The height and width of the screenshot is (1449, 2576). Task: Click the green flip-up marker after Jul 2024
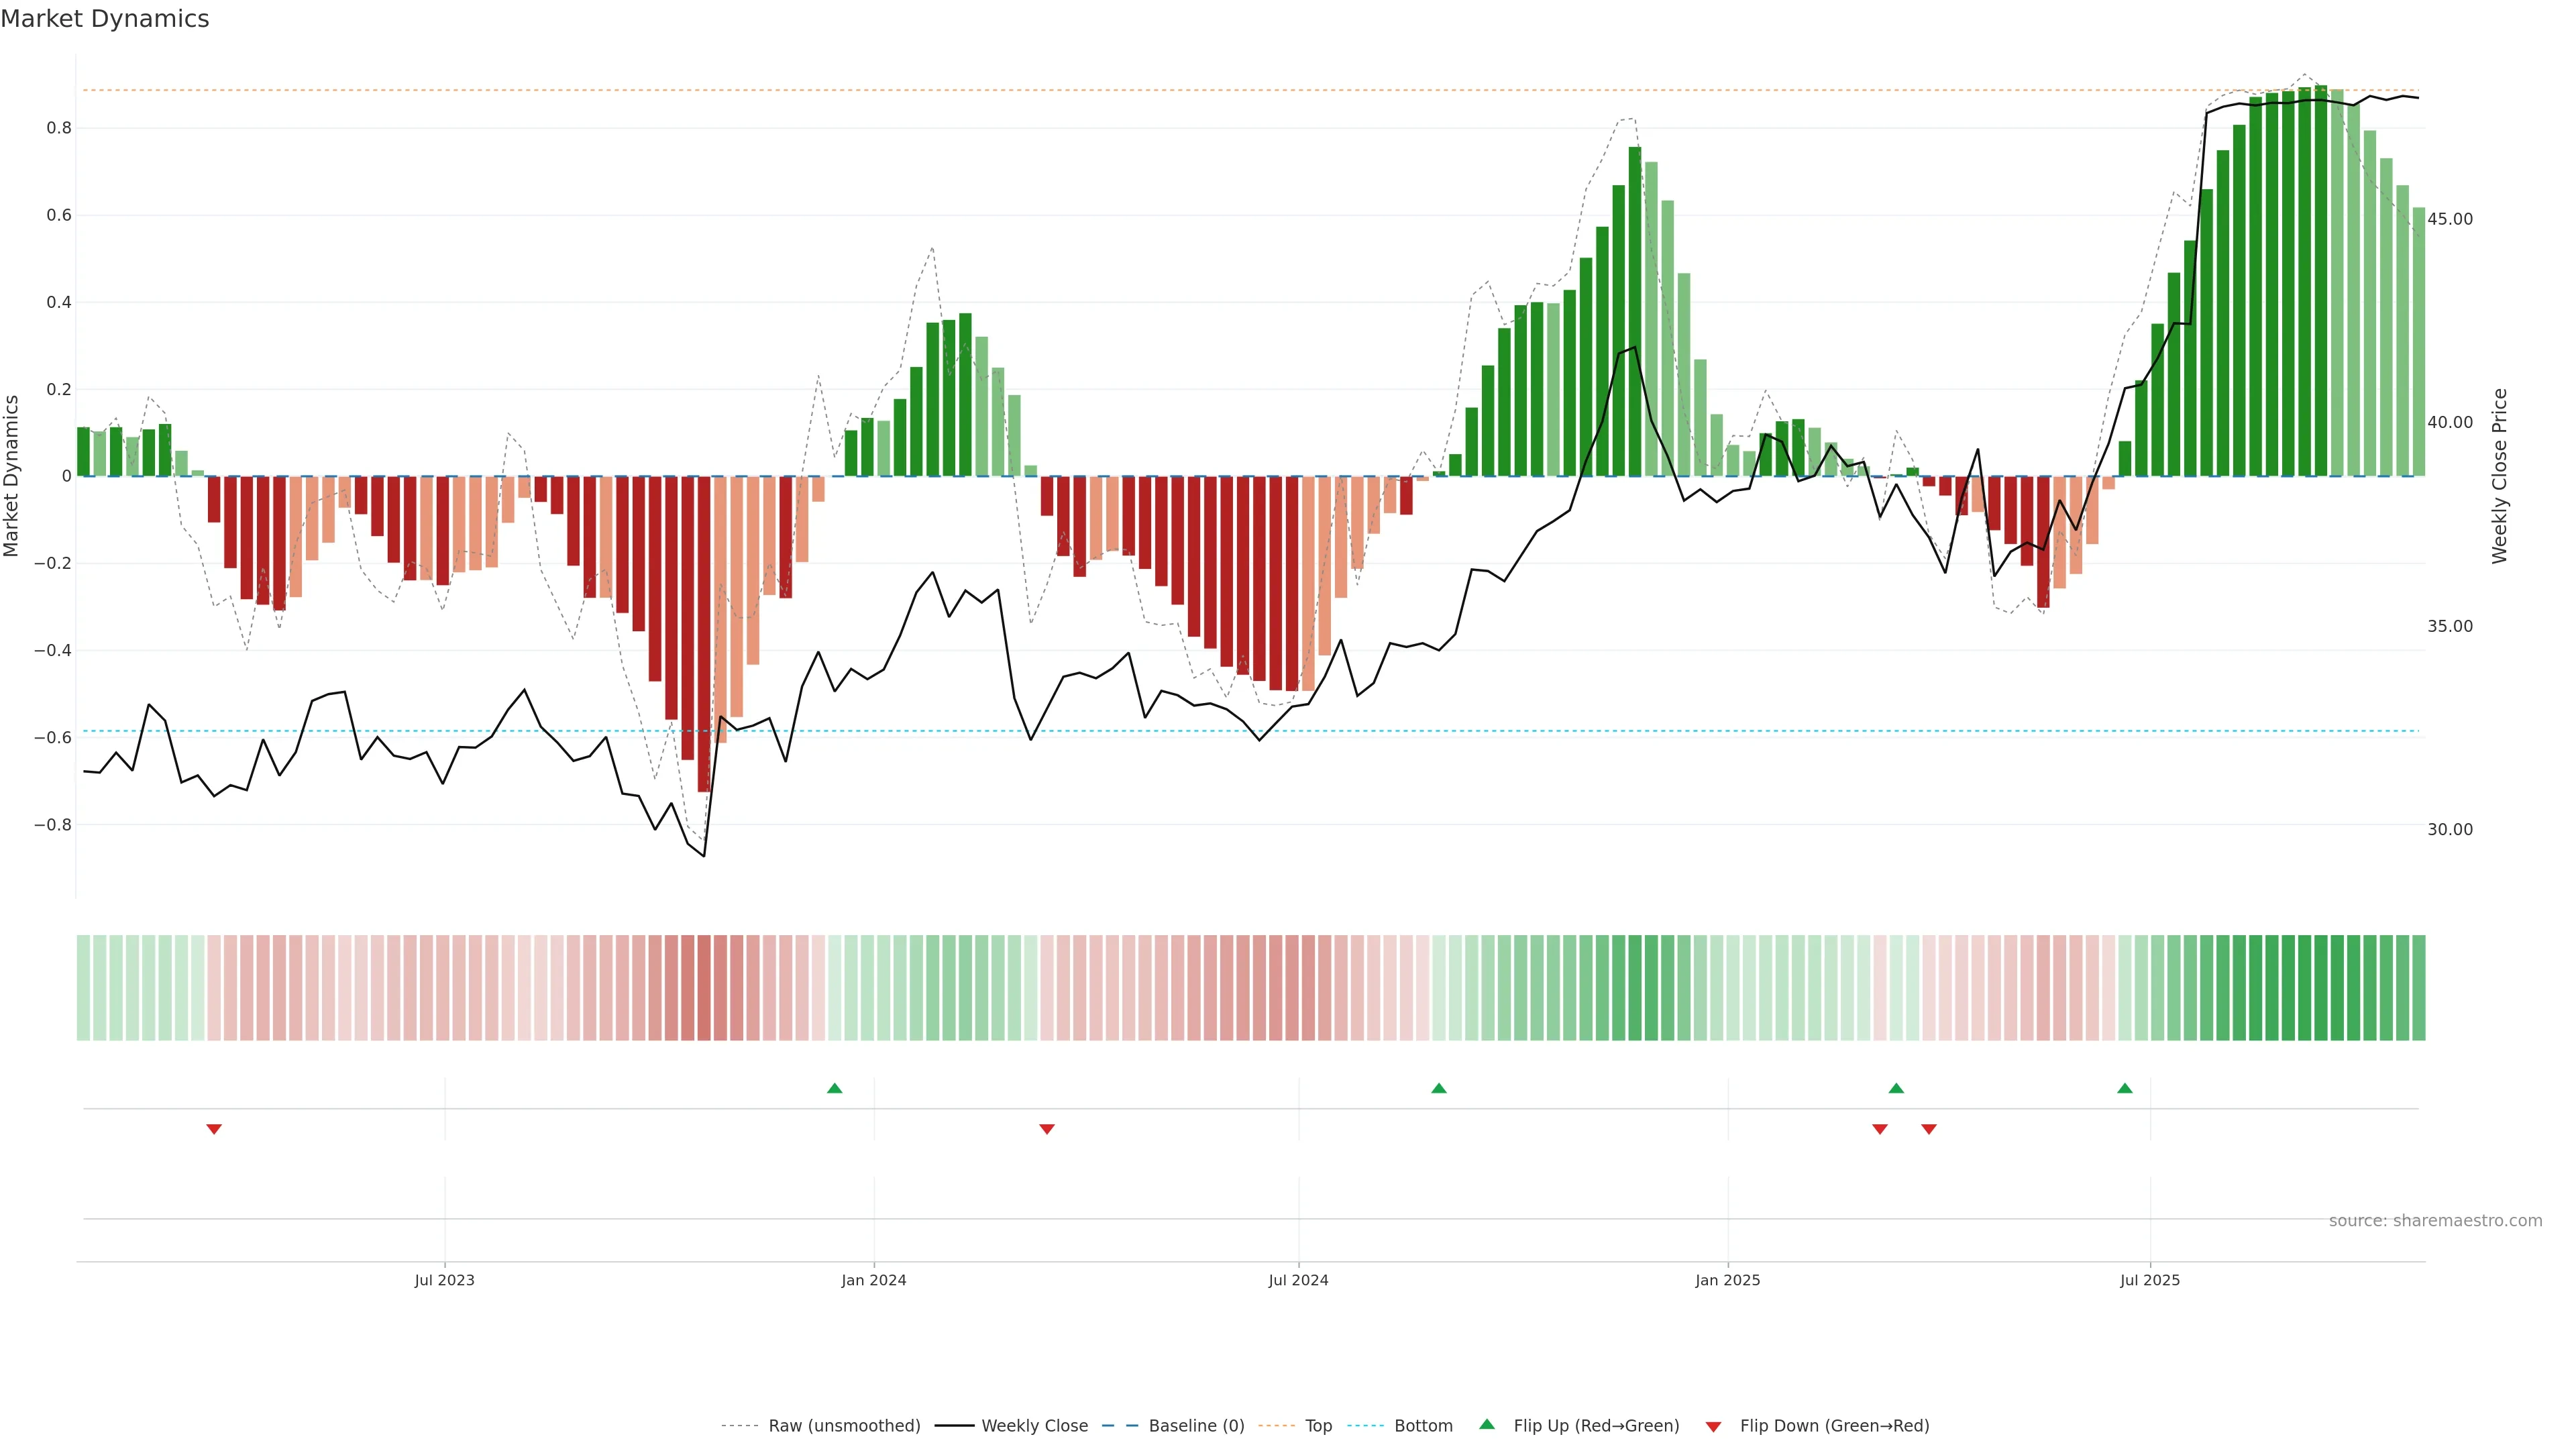(x=1439, y=1088)
